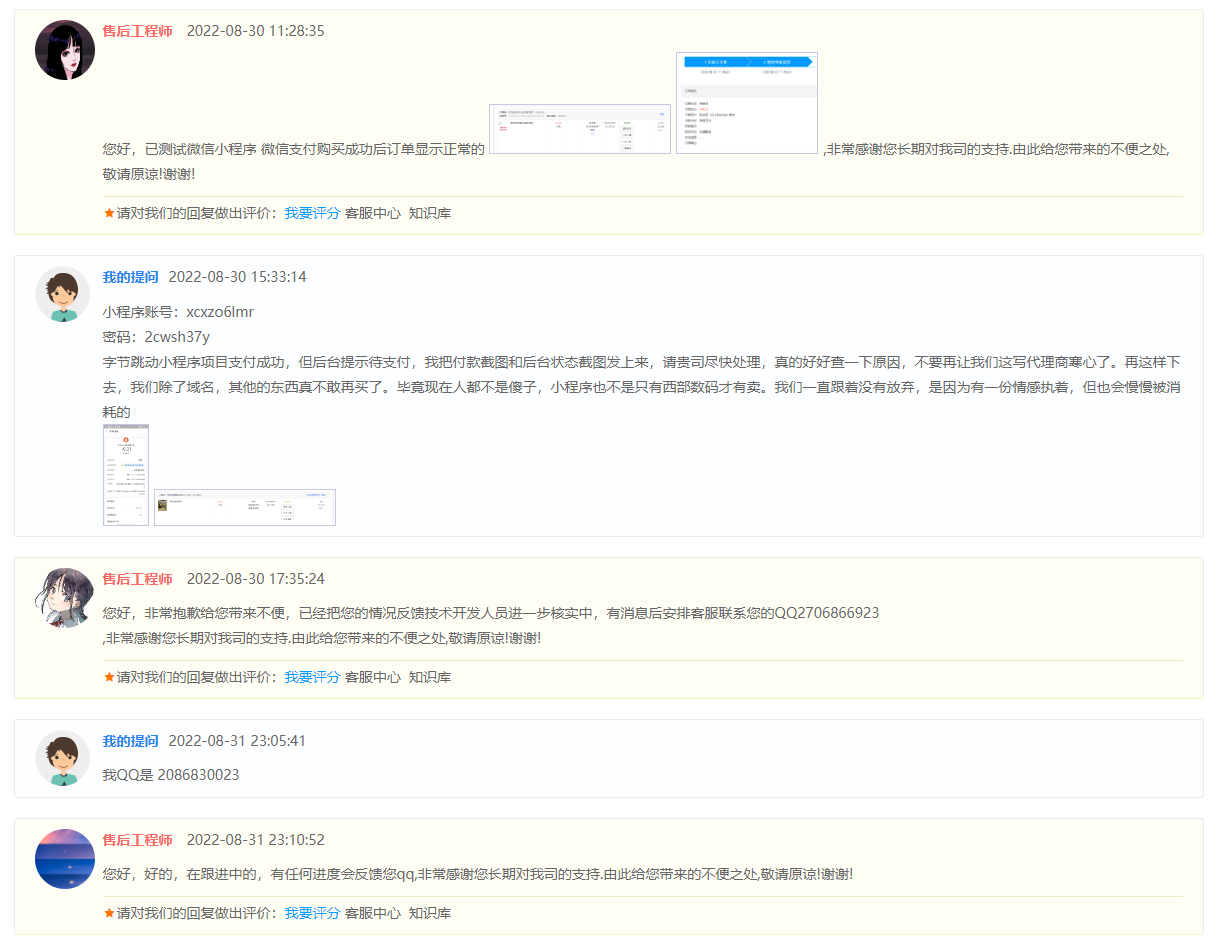The height and width of the screenshot is (951, 1230).
Task: Open the tall payment receipt screenshot in user question
Action: [x=126, y=475]
